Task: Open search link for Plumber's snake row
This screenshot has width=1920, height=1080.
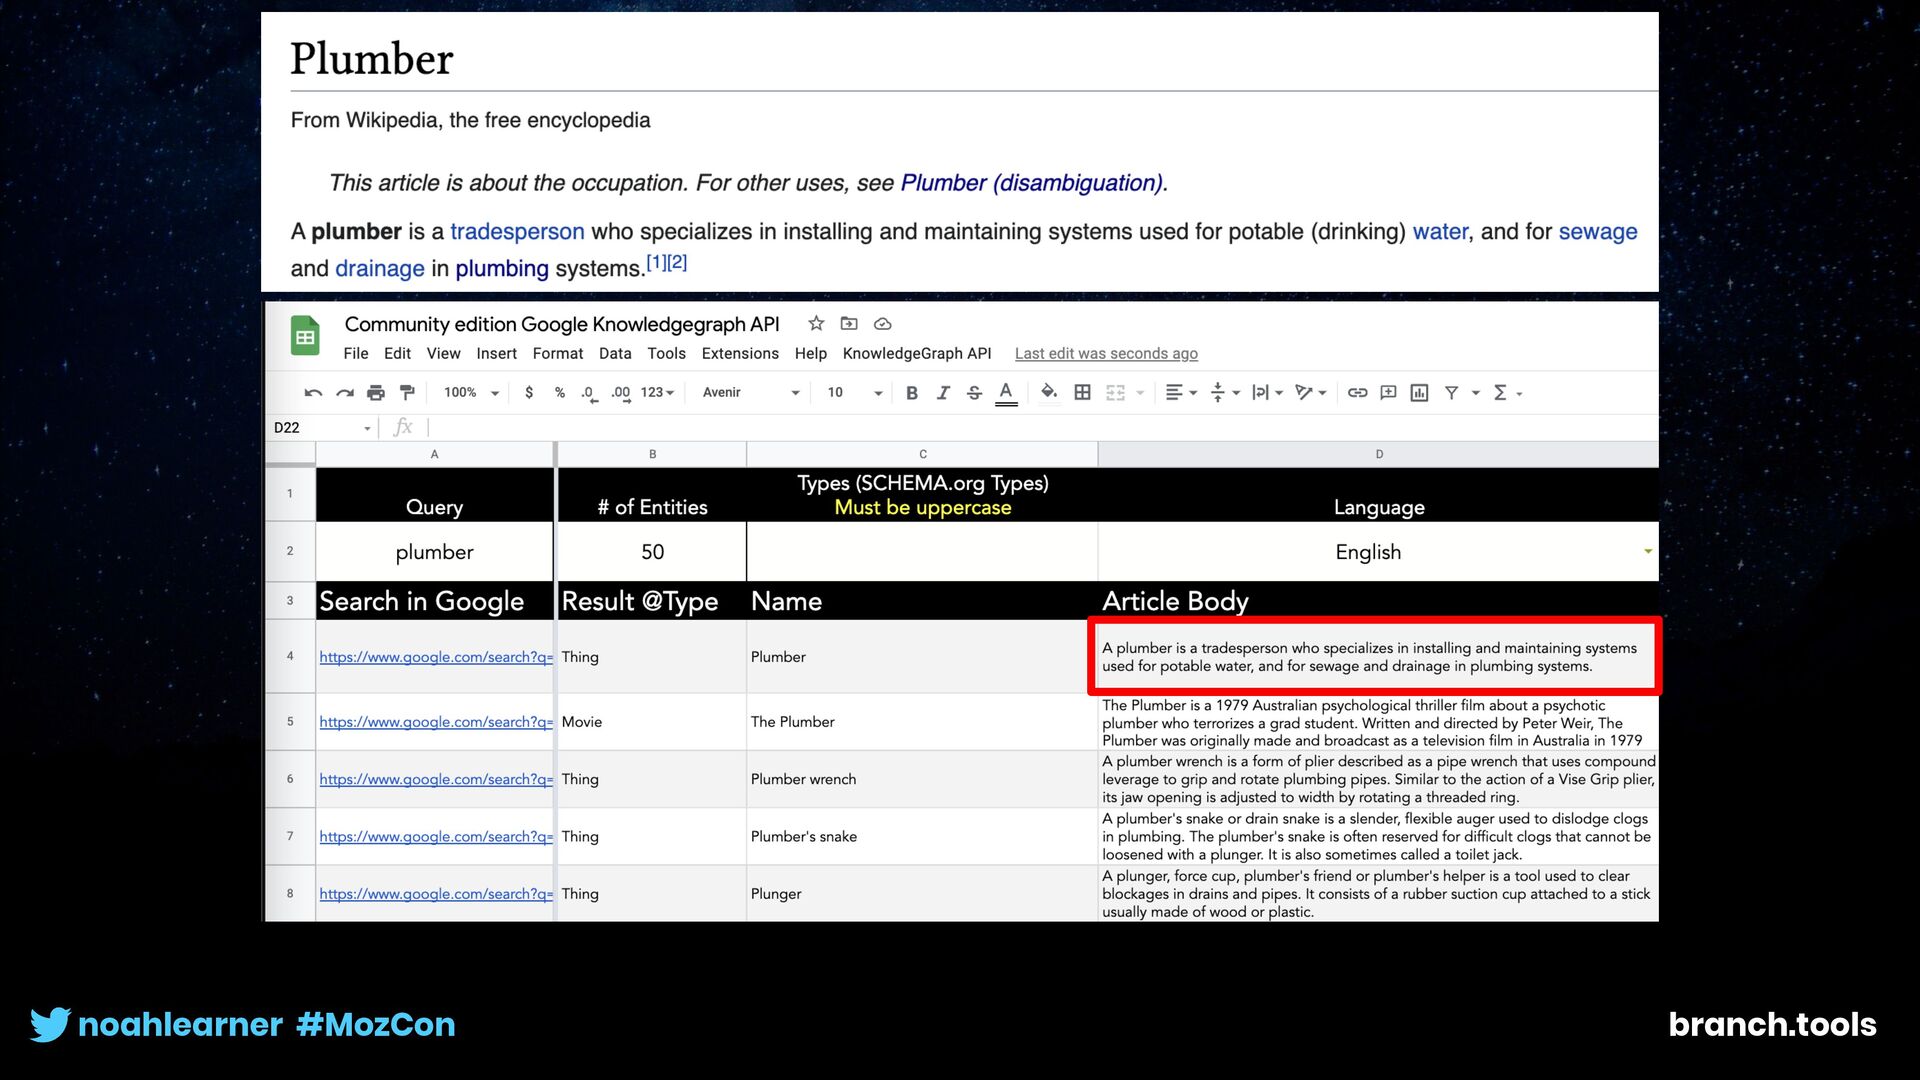Action: (x=436, y=837)
